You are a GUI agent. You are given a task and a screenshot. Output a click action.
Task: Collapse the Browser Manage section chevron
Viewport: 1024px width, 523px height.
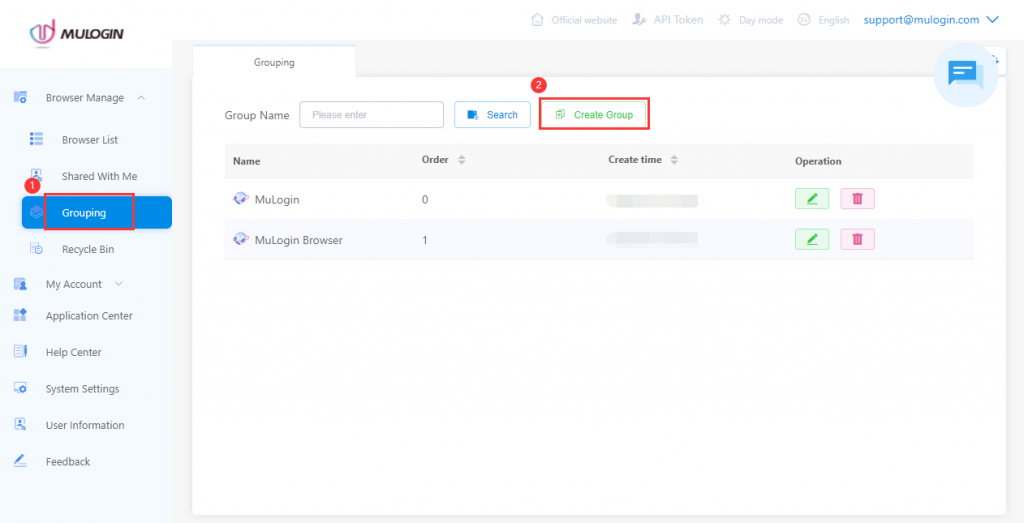[x=141, y=98]
